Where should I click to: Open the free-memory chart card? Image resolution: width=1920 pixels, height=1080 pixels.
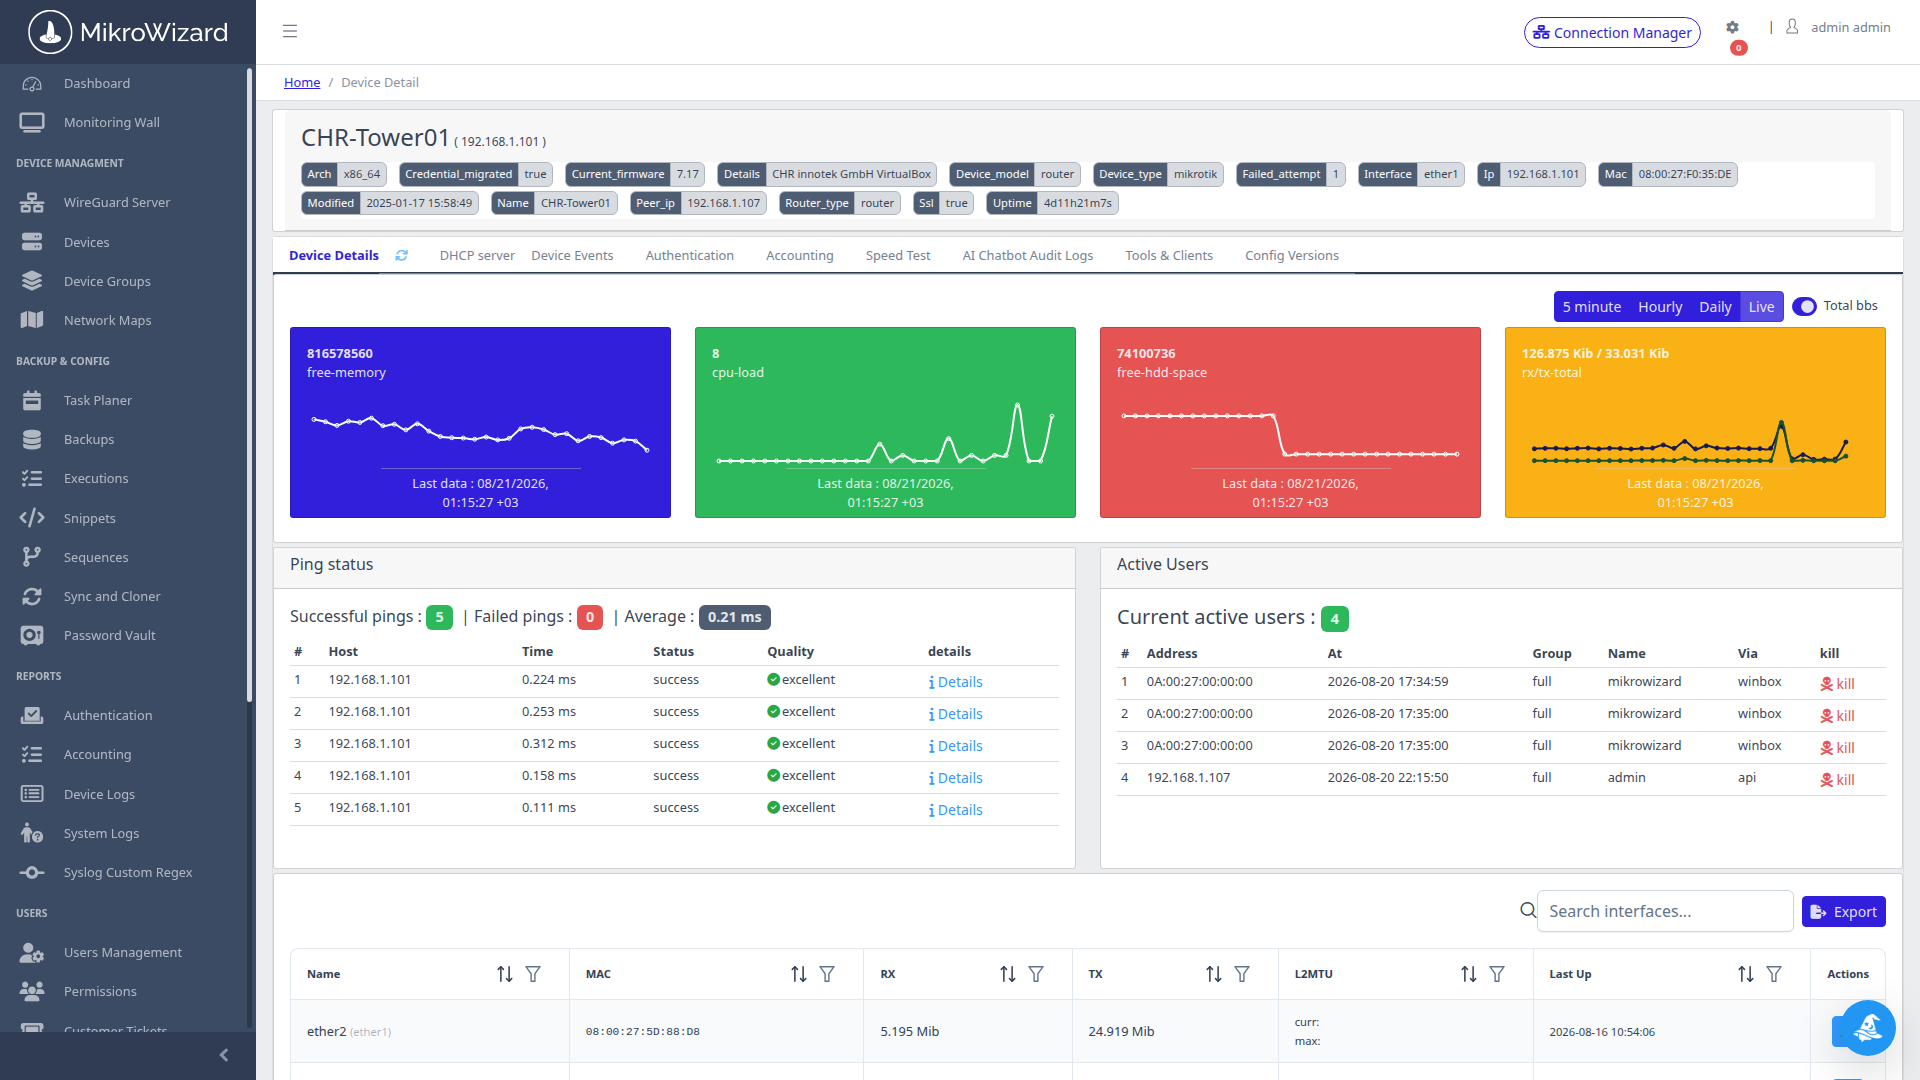click(480, 423)
